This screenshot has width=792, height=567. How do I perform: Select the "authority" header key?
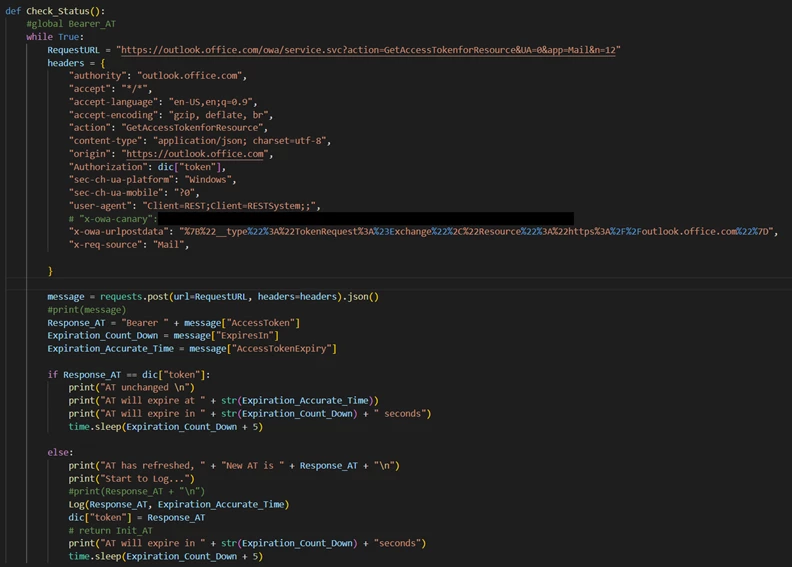[x=98, y=76]
